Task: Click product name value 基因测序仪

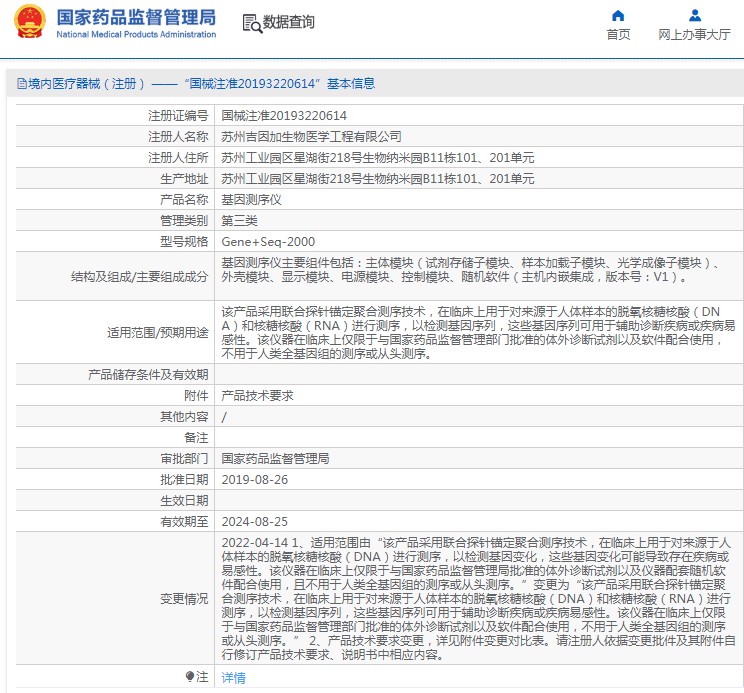Action: [251, 200]
